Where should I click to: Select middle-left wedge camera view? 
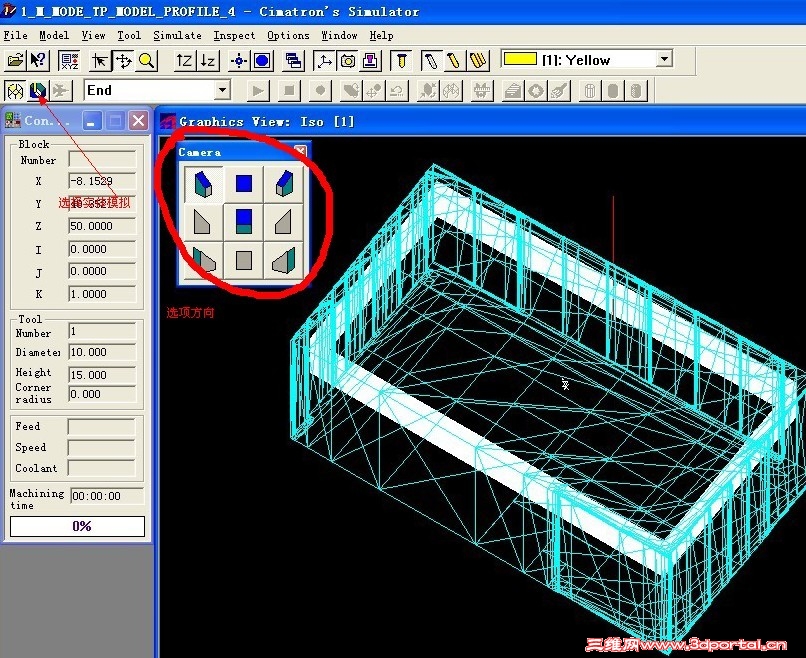coord(203,222)
